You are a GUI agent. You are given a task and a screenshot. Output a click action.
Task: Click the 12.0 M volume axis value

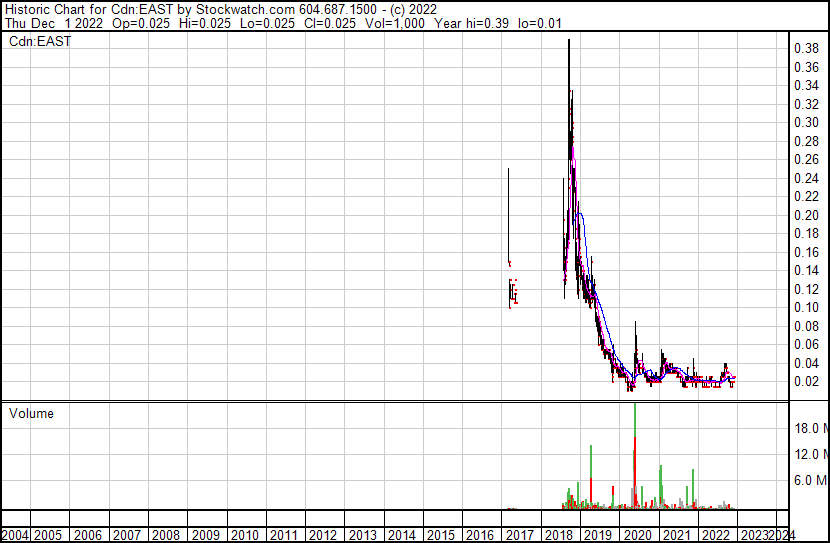tap(811, 454)
